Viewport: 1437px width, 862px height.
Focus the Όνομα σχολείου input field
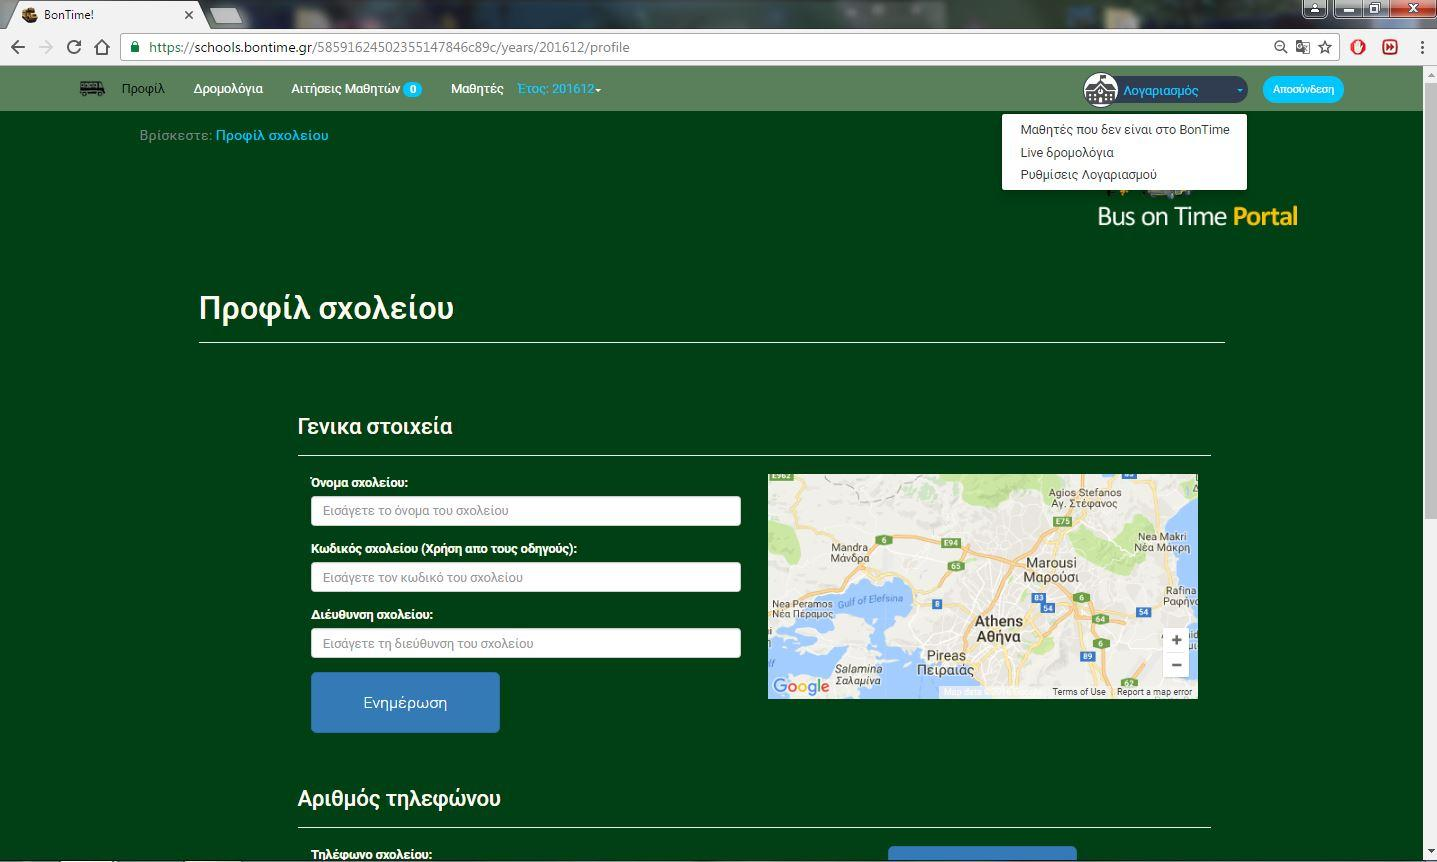pyautogui.click(x=526, y=511)
